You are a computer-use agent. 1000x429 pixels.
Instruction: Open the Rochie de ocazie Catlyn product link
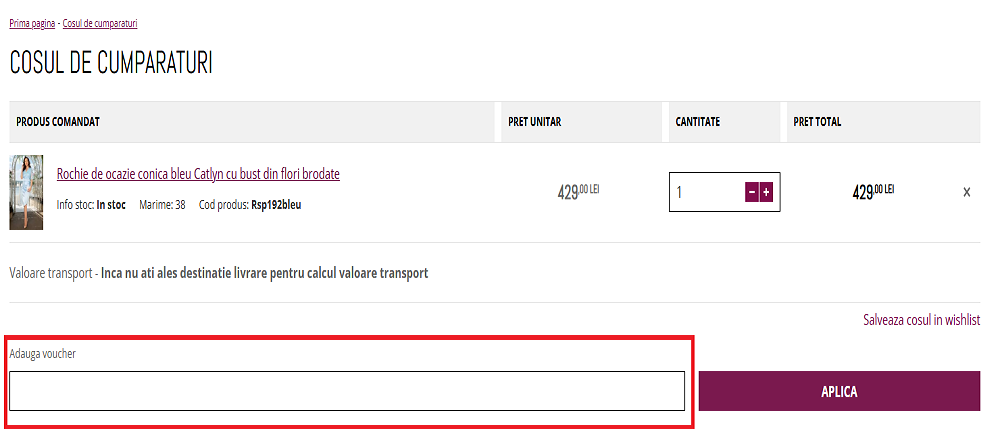[198, 174]
